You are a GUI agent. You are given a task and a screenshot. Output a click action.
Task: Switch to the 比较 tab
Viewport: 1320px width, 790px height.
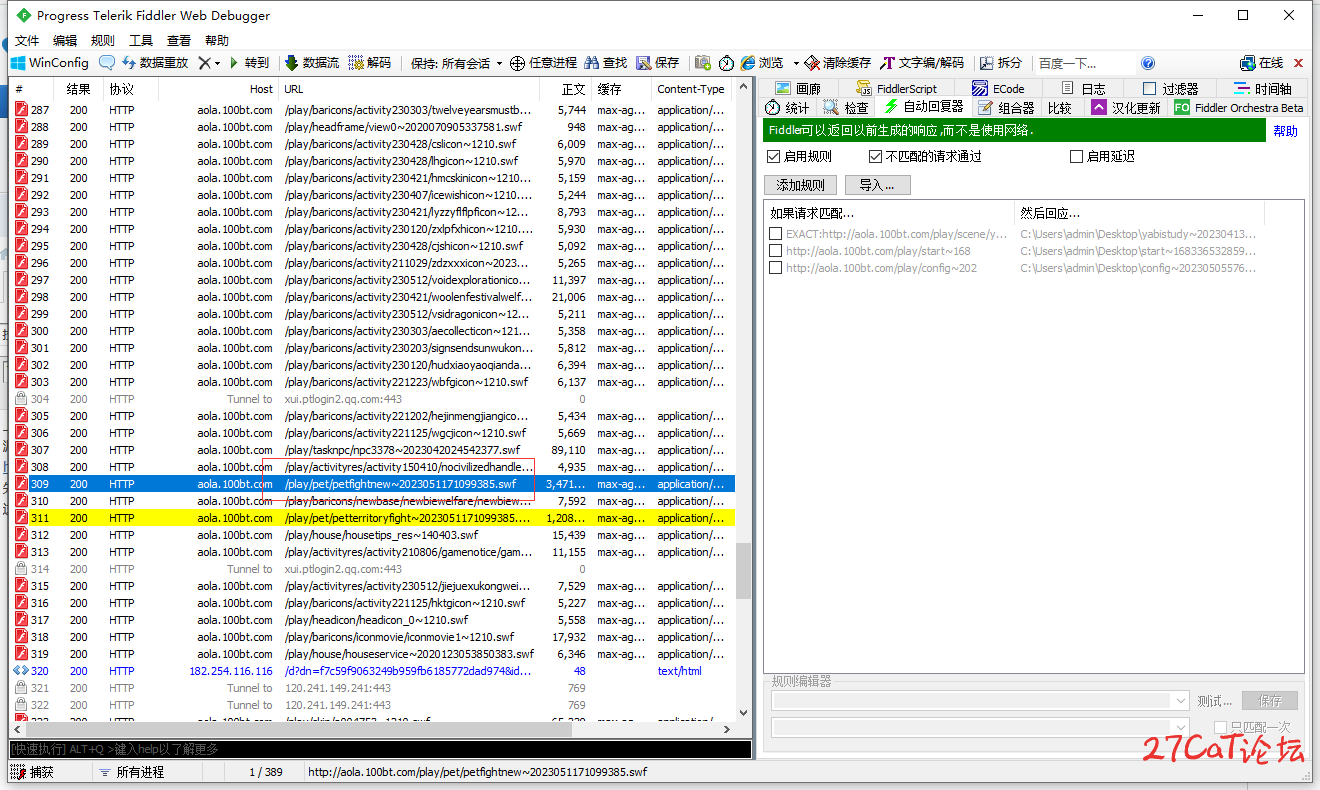click(1060, 107)
